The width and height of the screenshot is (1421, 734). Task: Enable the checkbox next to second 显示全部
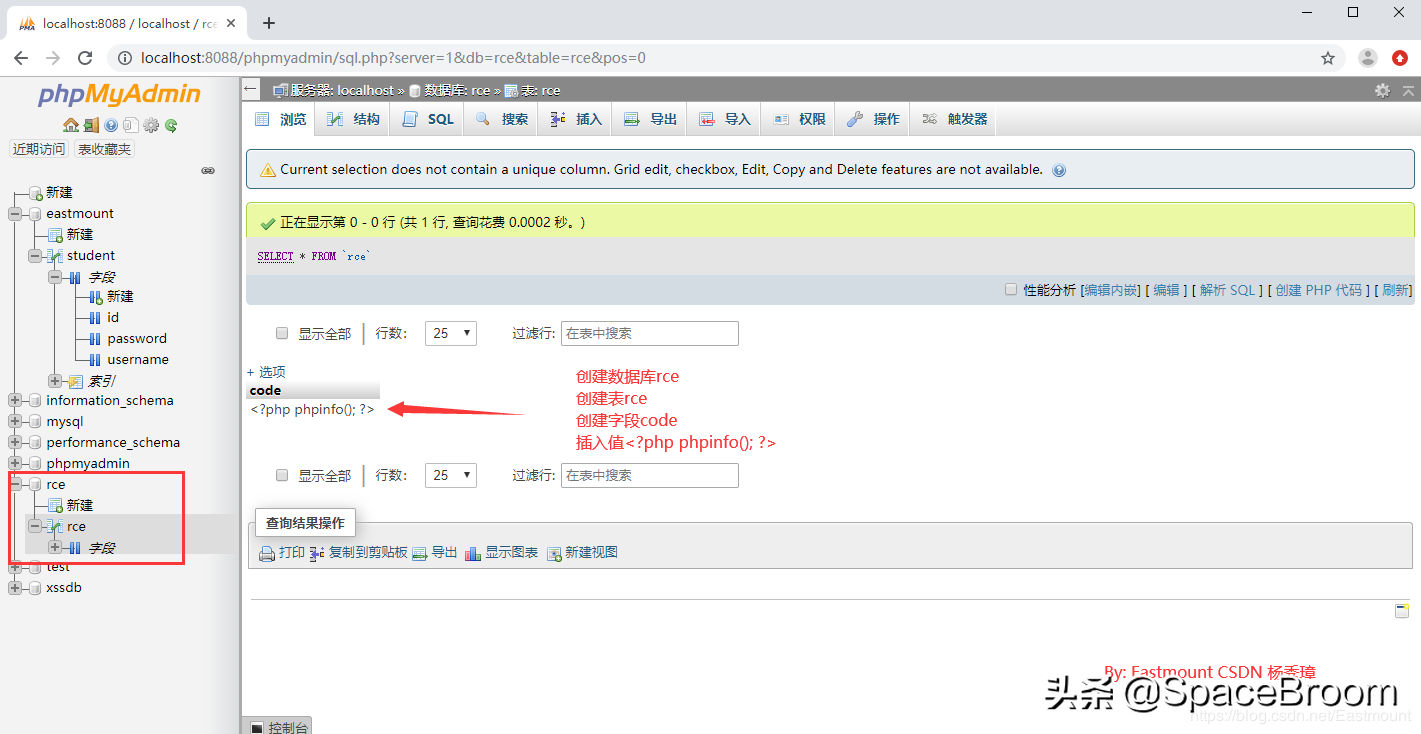coord(282,475)
